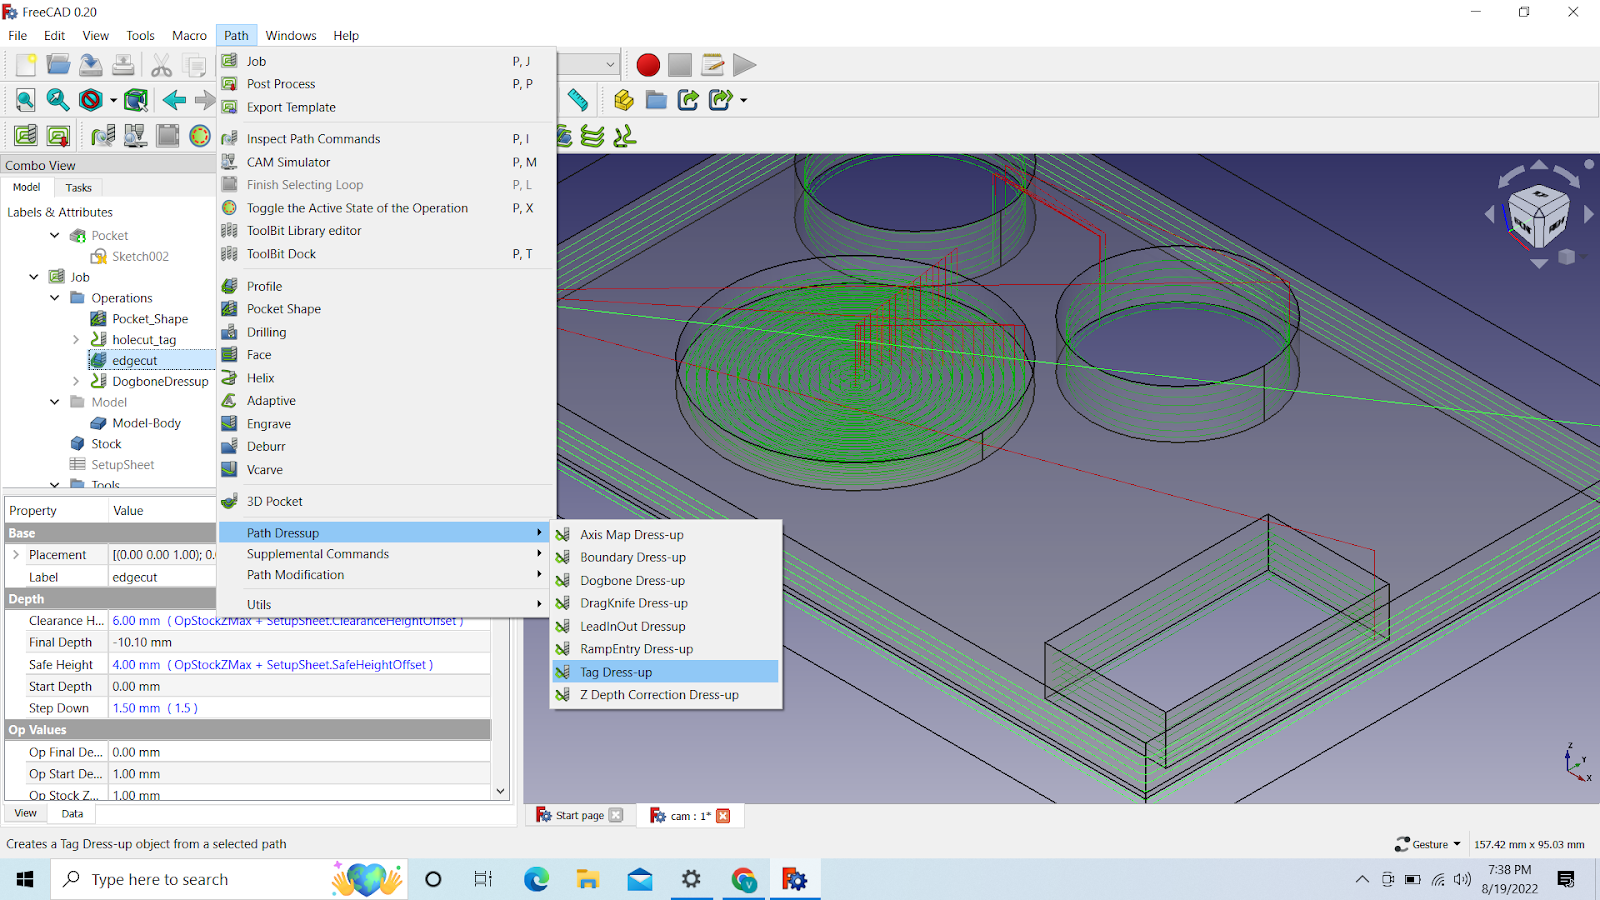Switch to the Data property tab
This screenshot has width=1600, height=900.
(x=72, y=813)
